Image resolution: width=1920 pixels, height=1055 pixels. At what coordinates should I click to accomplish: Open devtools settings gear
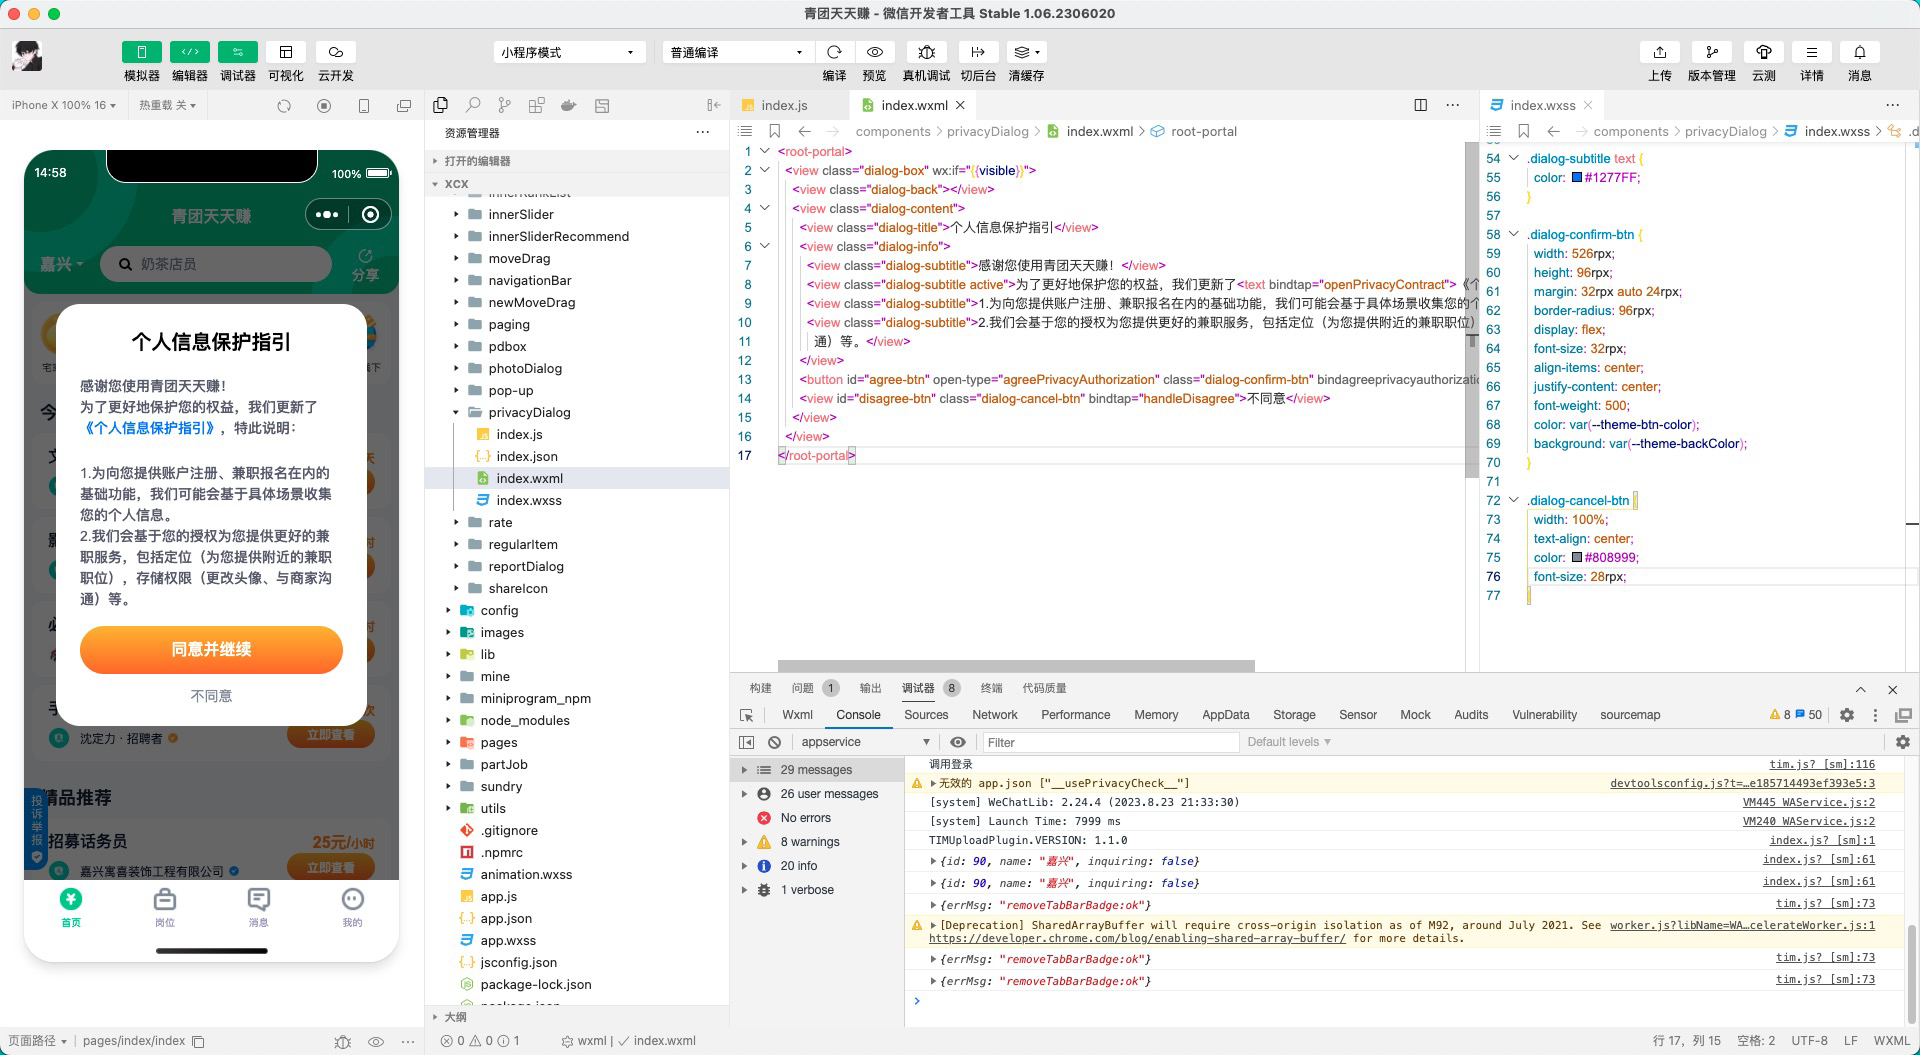tap(1847, 715)
